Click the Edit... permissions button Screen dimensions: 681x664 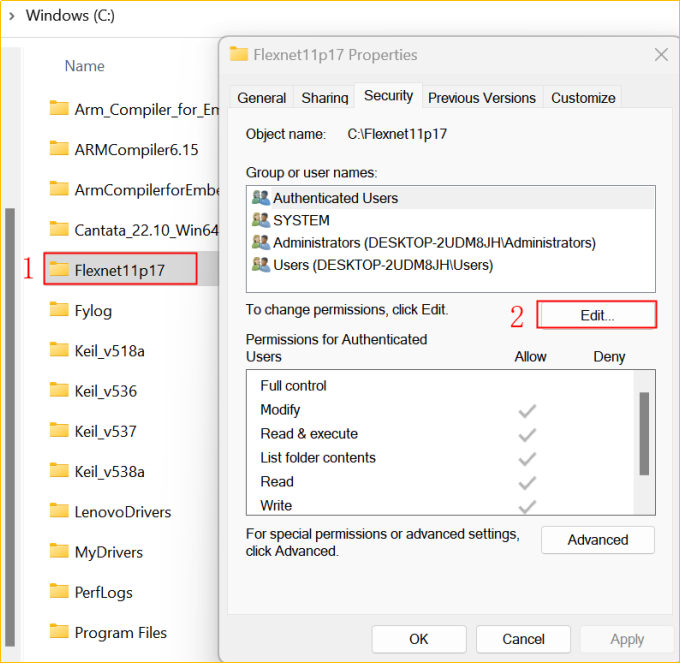pyautogui.click(x=597, y=315)
